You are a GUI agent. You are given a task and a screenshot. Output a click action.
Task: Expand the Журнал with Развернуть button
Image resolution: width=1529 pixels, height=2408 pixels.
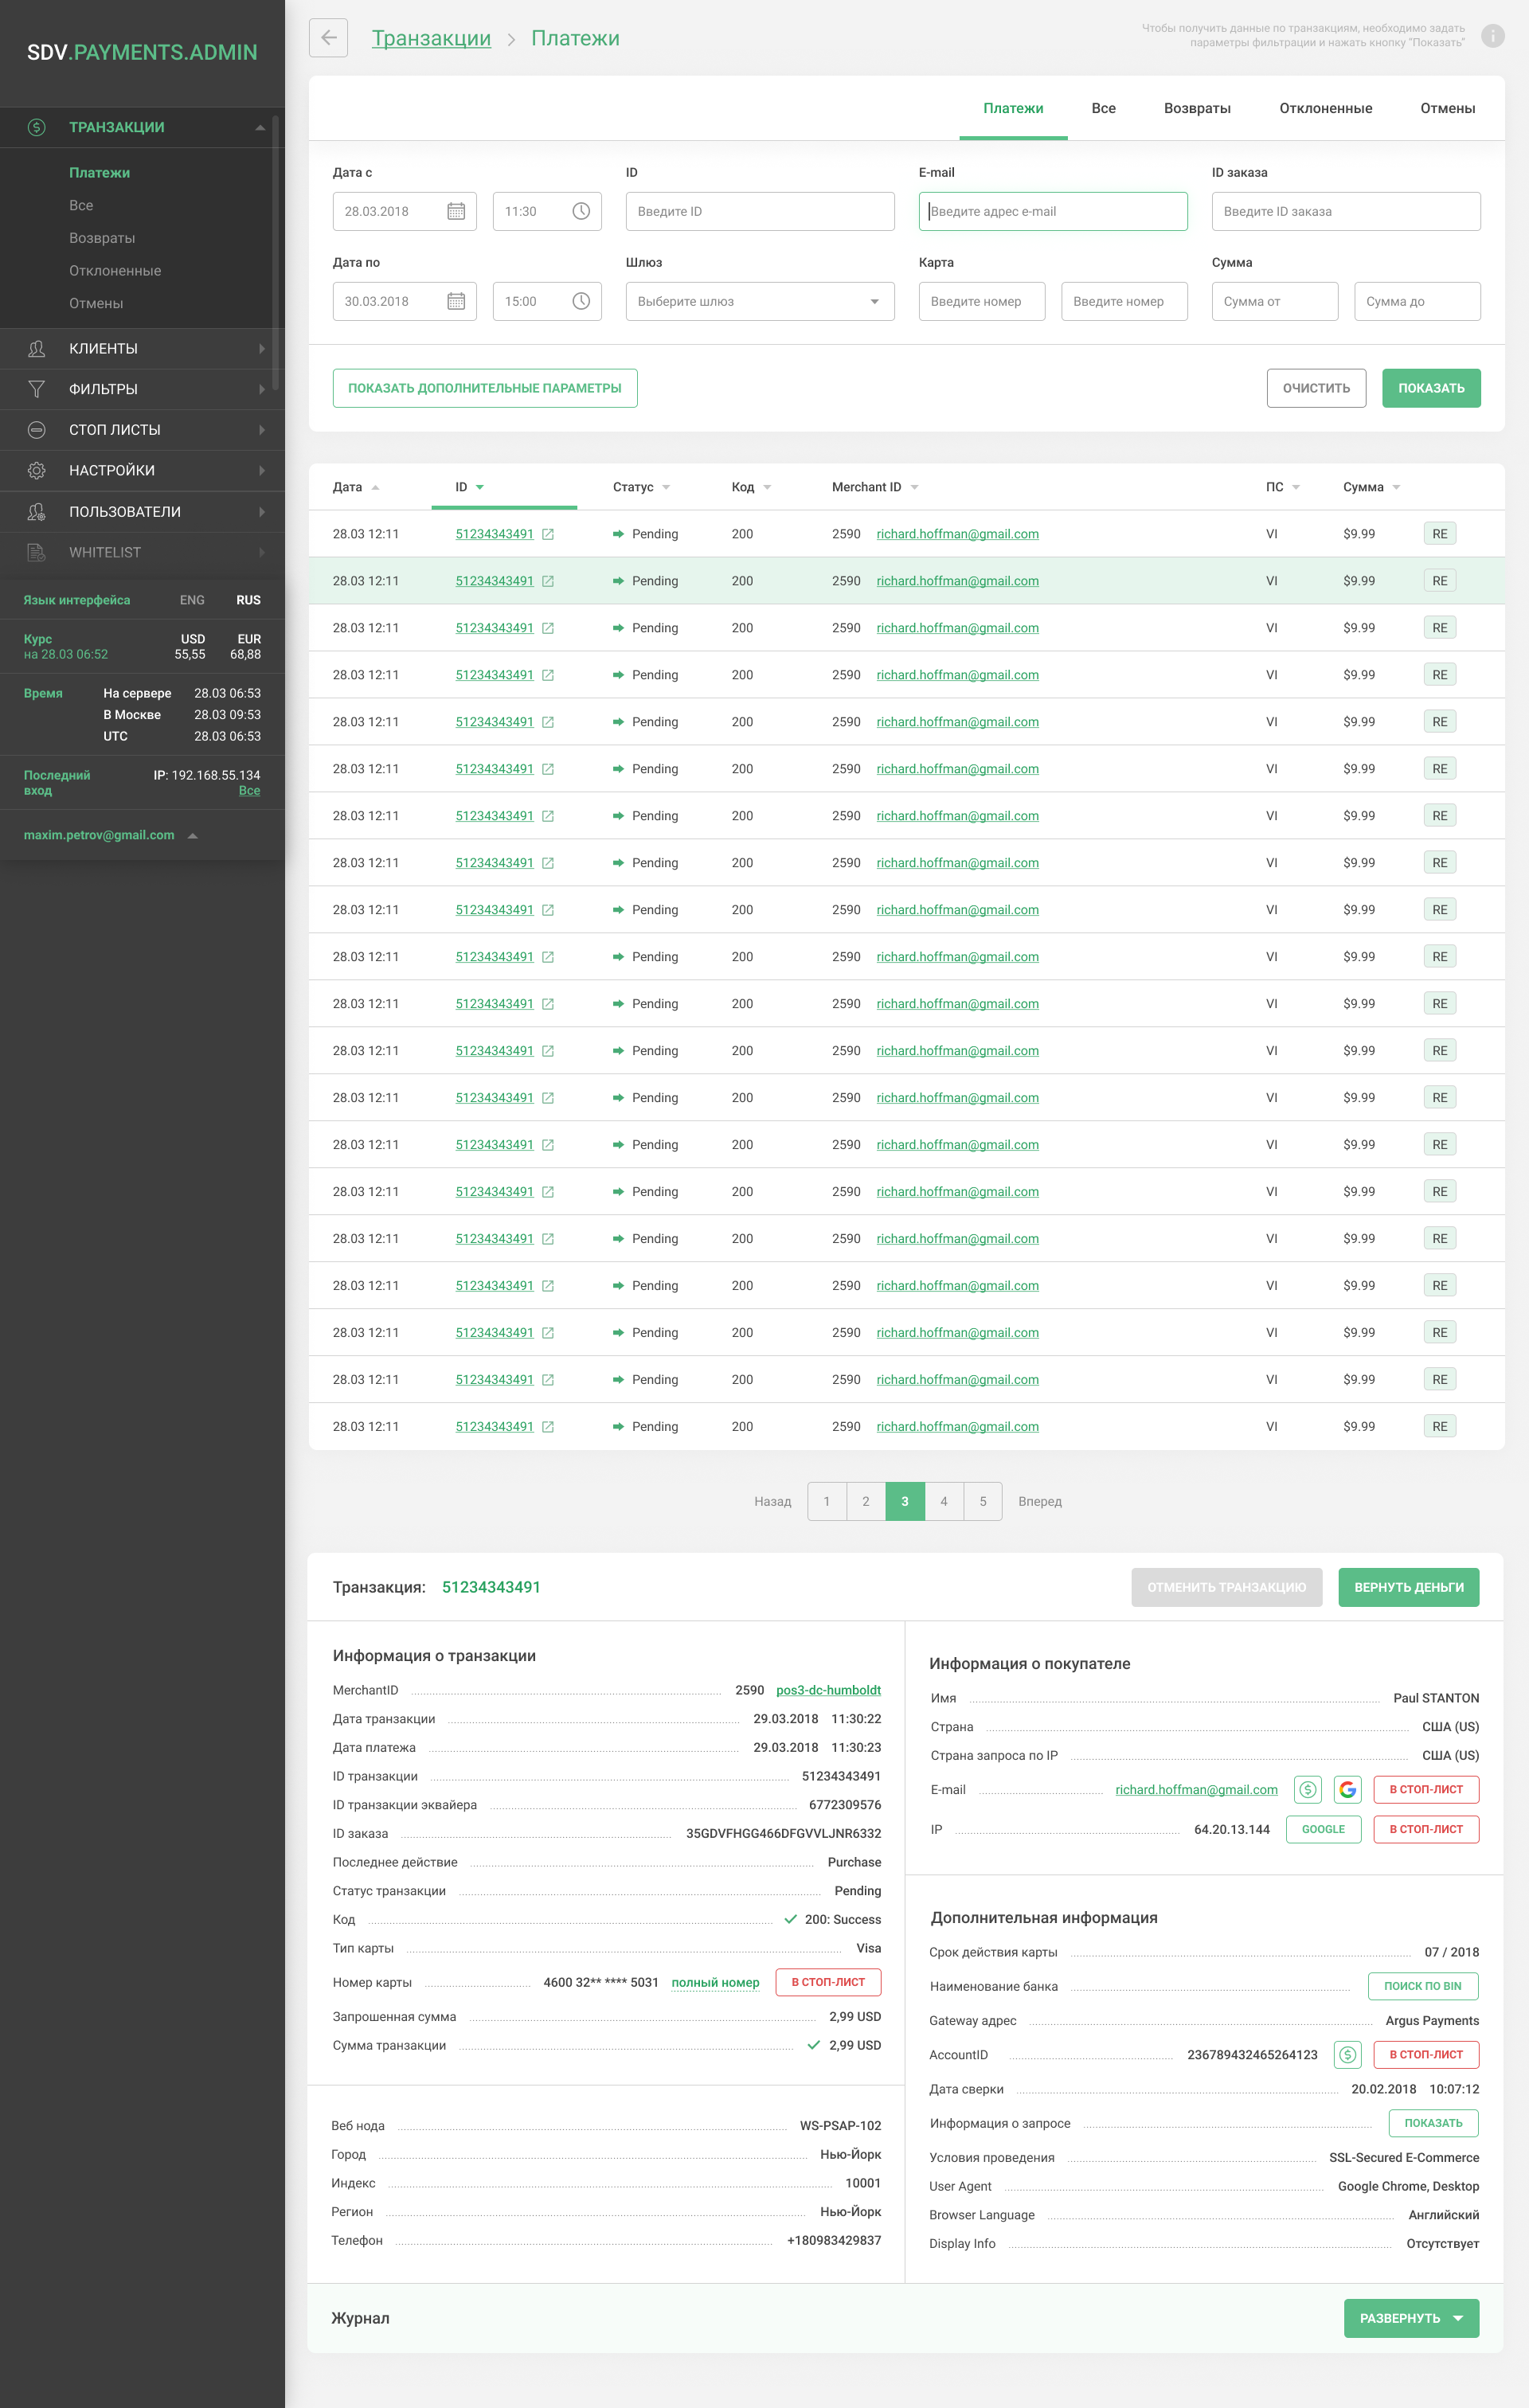1410,2318
